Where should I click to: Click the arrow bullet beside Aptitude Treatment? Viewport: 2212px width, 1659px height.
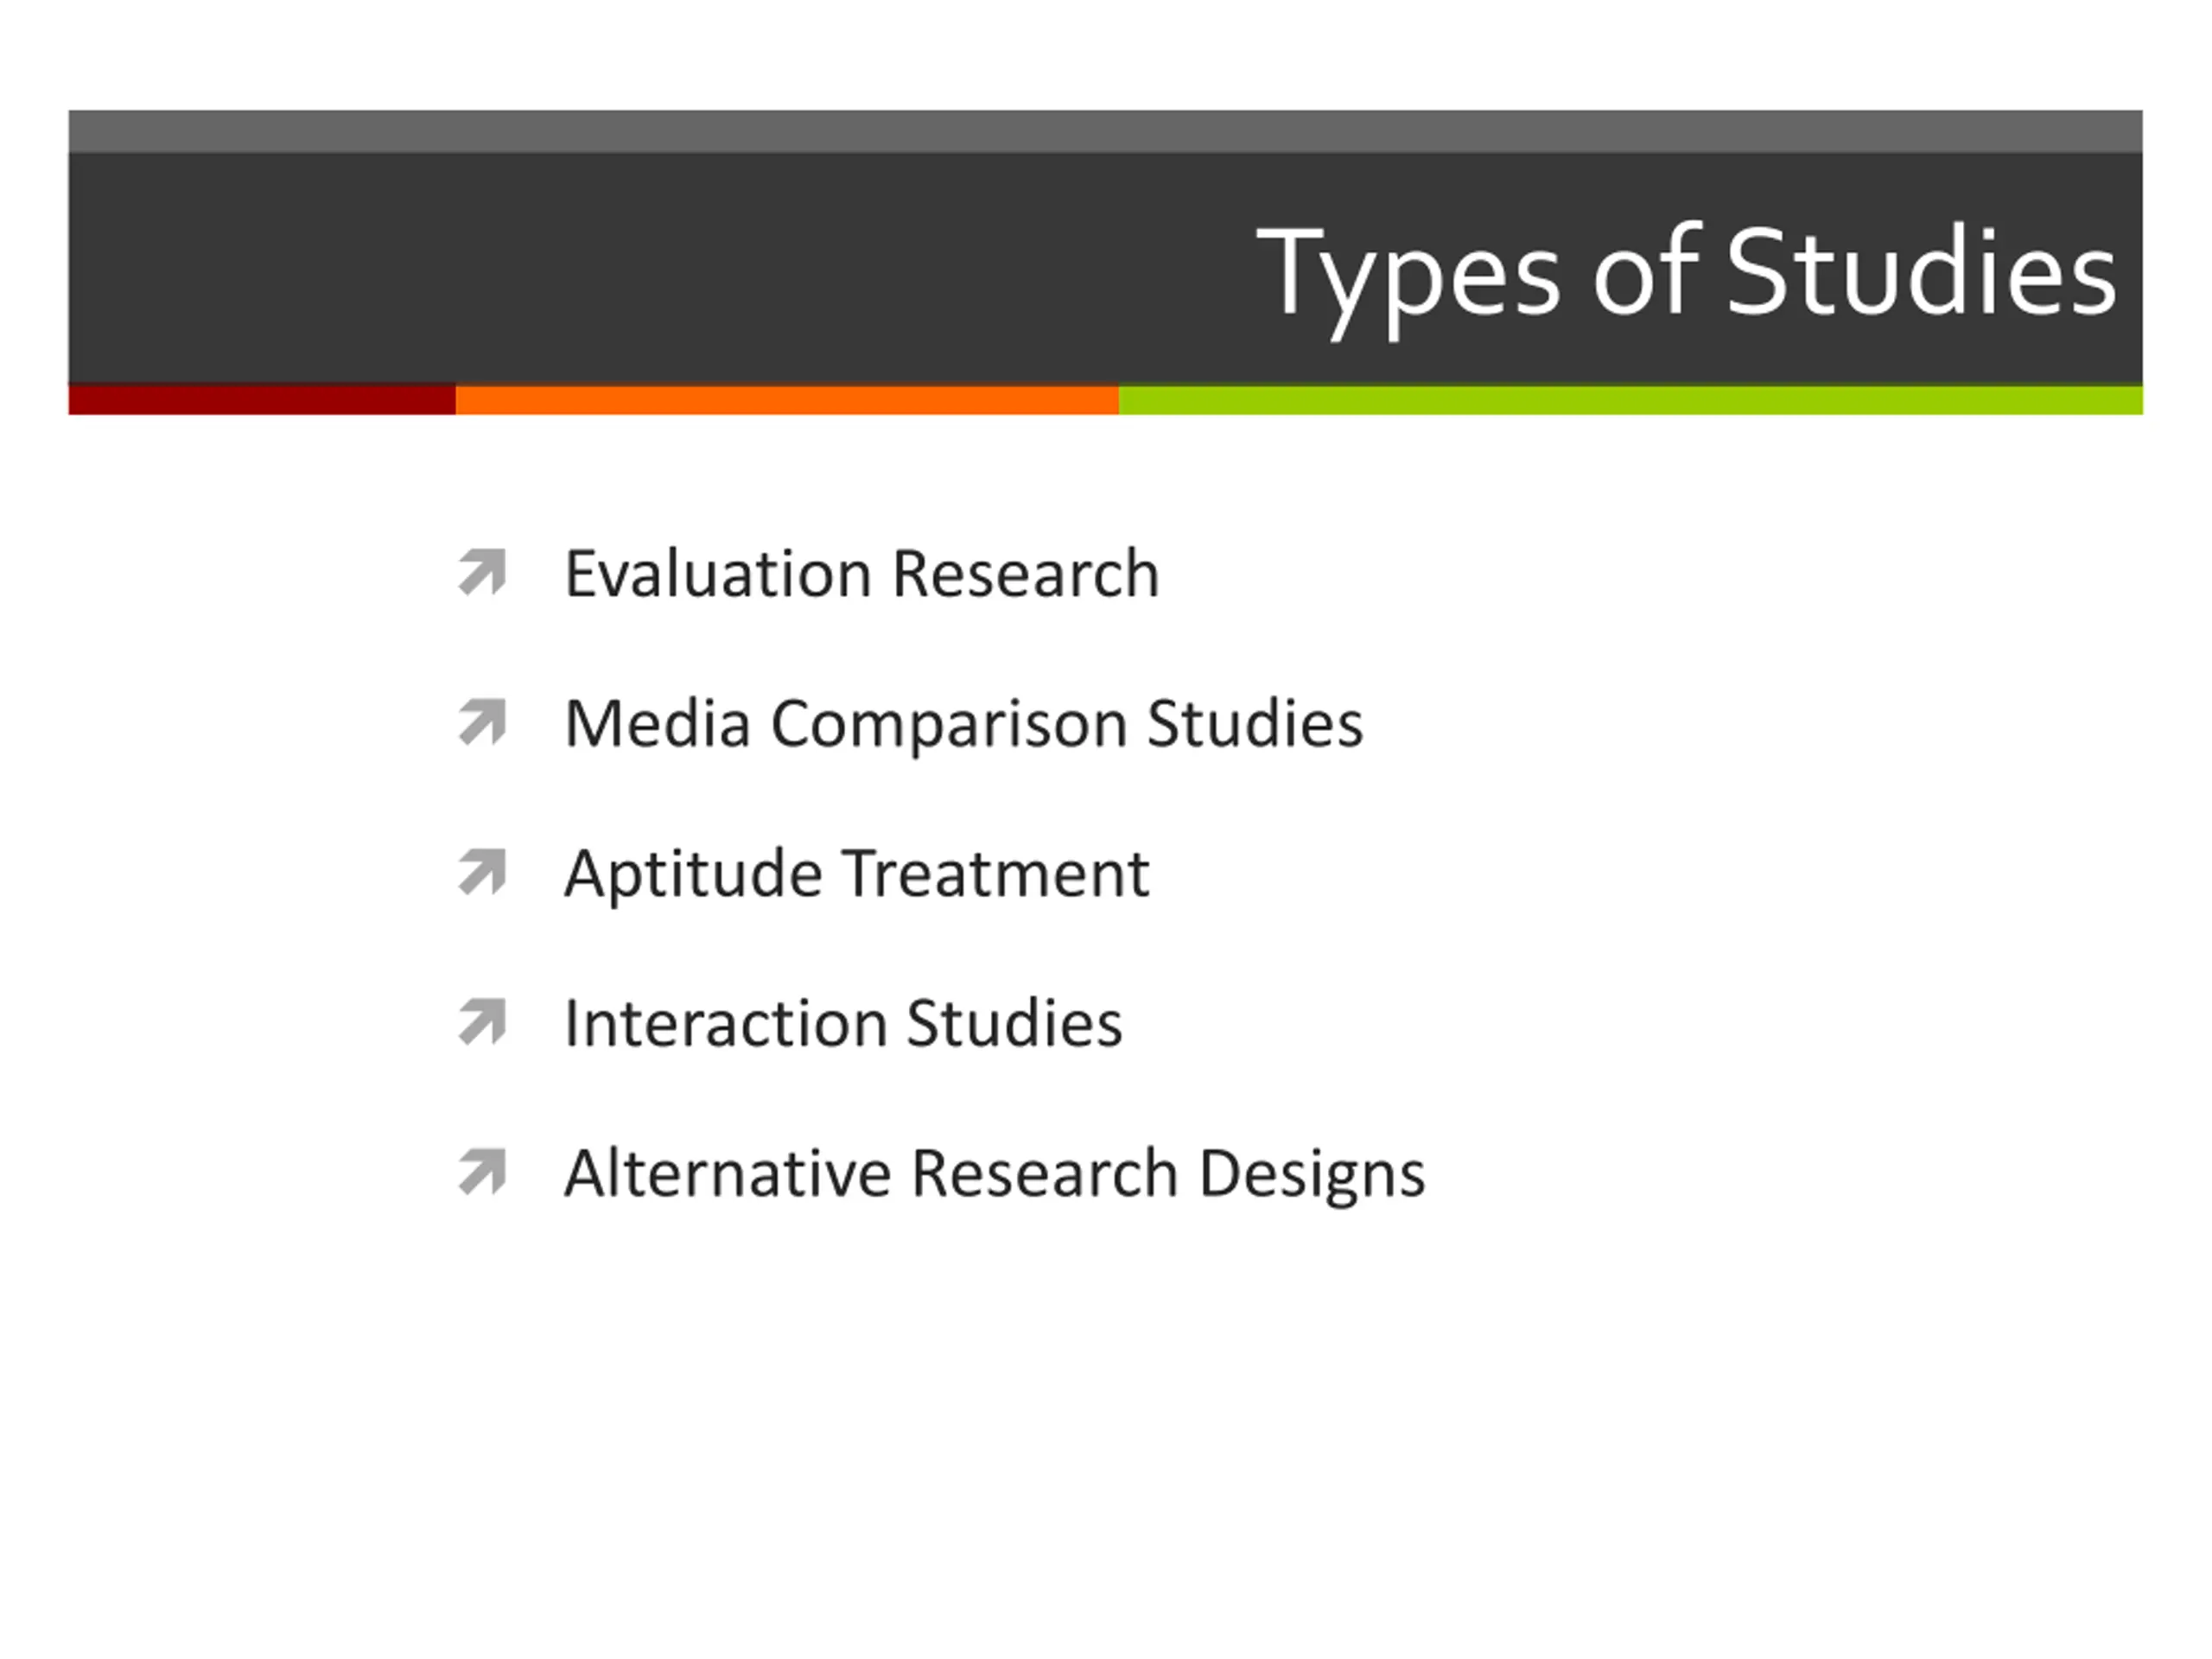tap(483, 872)
